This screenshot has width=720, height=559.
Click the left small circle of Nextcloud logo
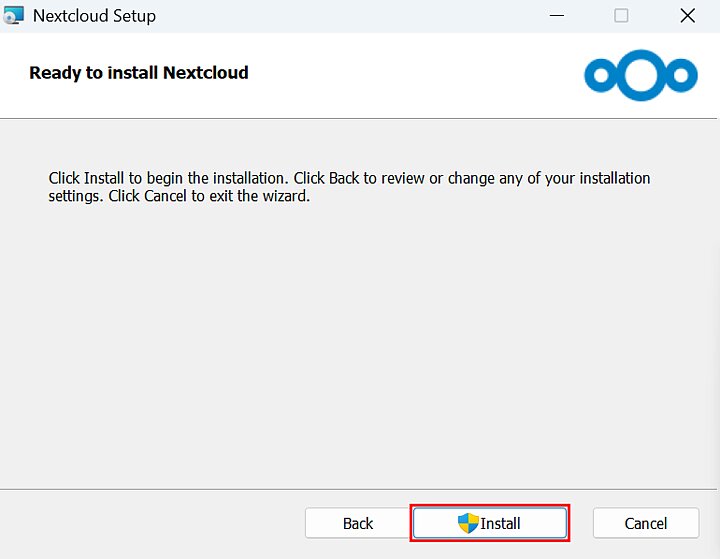point(601,75)
